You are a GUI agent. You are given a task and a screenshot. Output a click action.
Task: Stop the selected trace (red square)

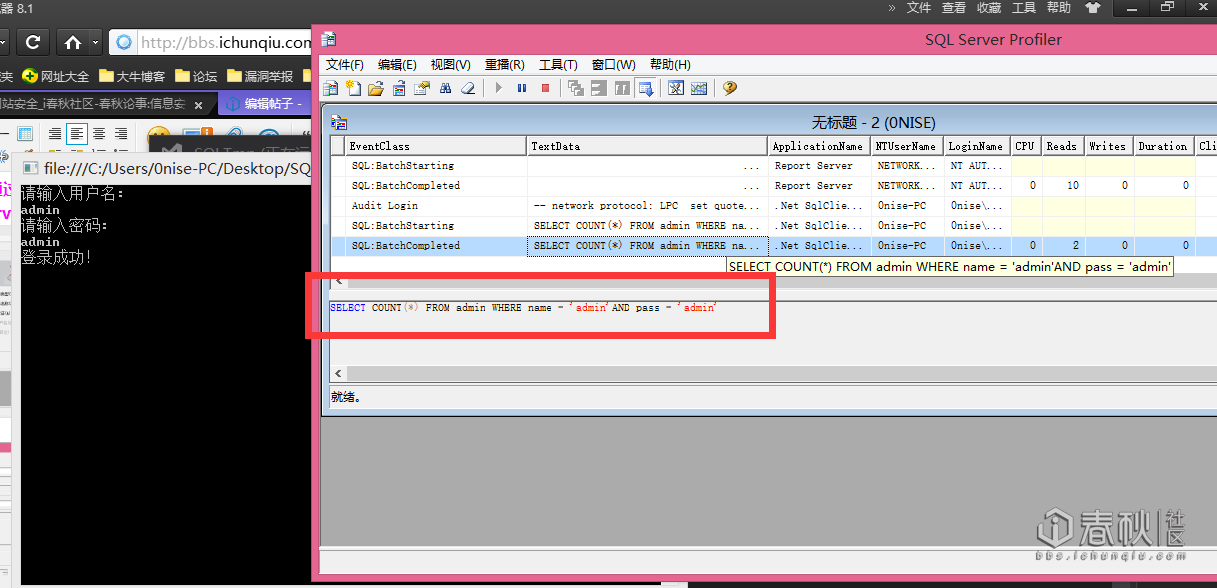(545, 88)
